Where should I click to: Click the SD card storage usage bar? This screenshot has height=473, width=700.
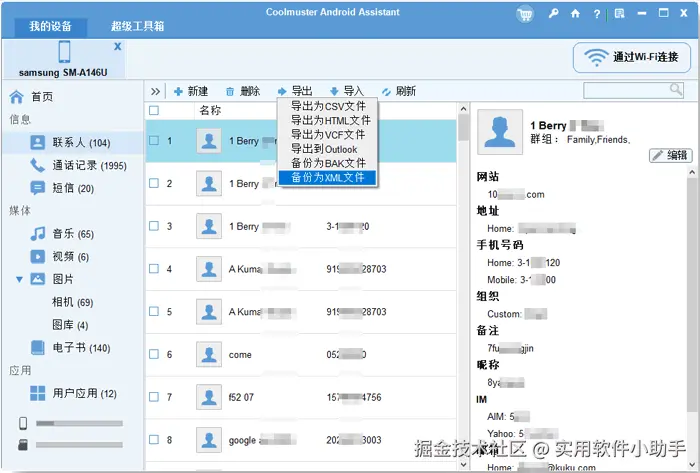point(79,445)
